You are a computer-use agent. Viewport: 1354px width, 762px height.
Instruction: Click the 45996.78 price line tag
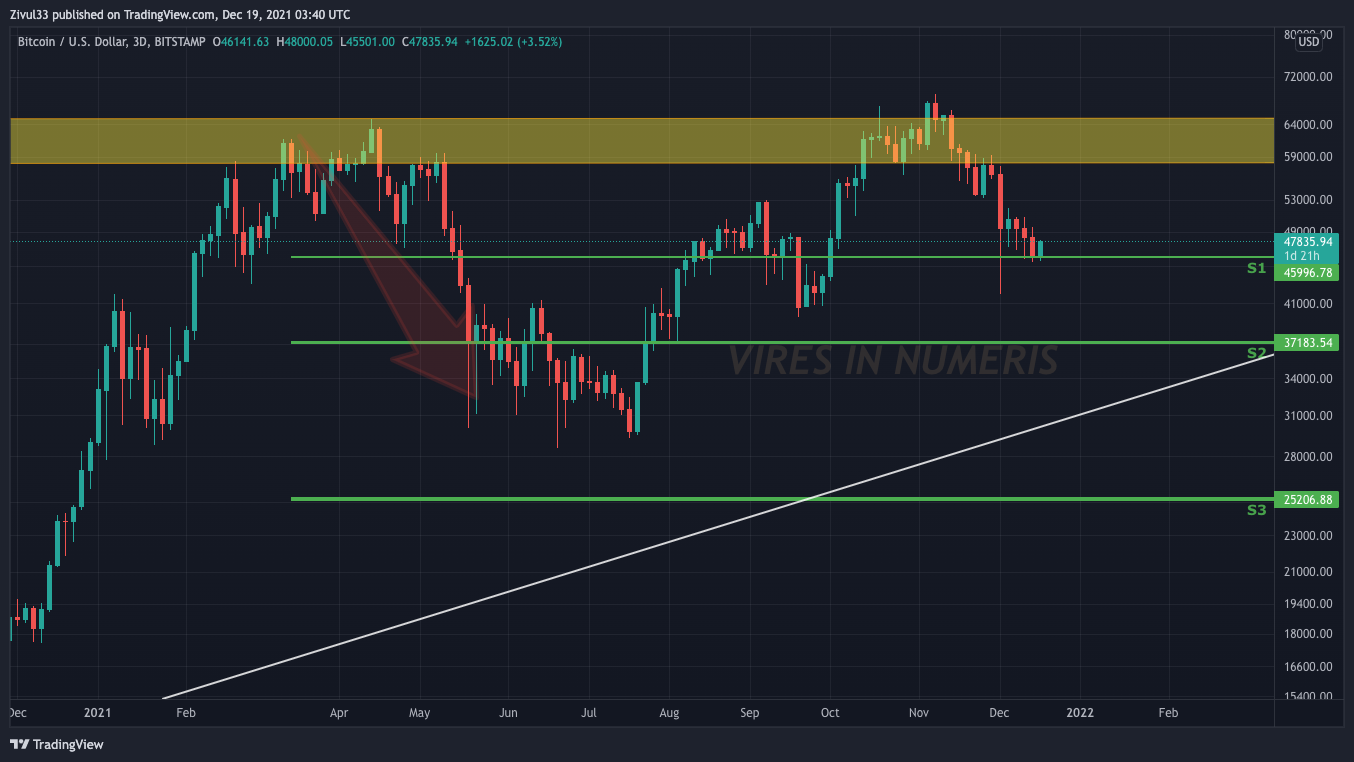1308,273
